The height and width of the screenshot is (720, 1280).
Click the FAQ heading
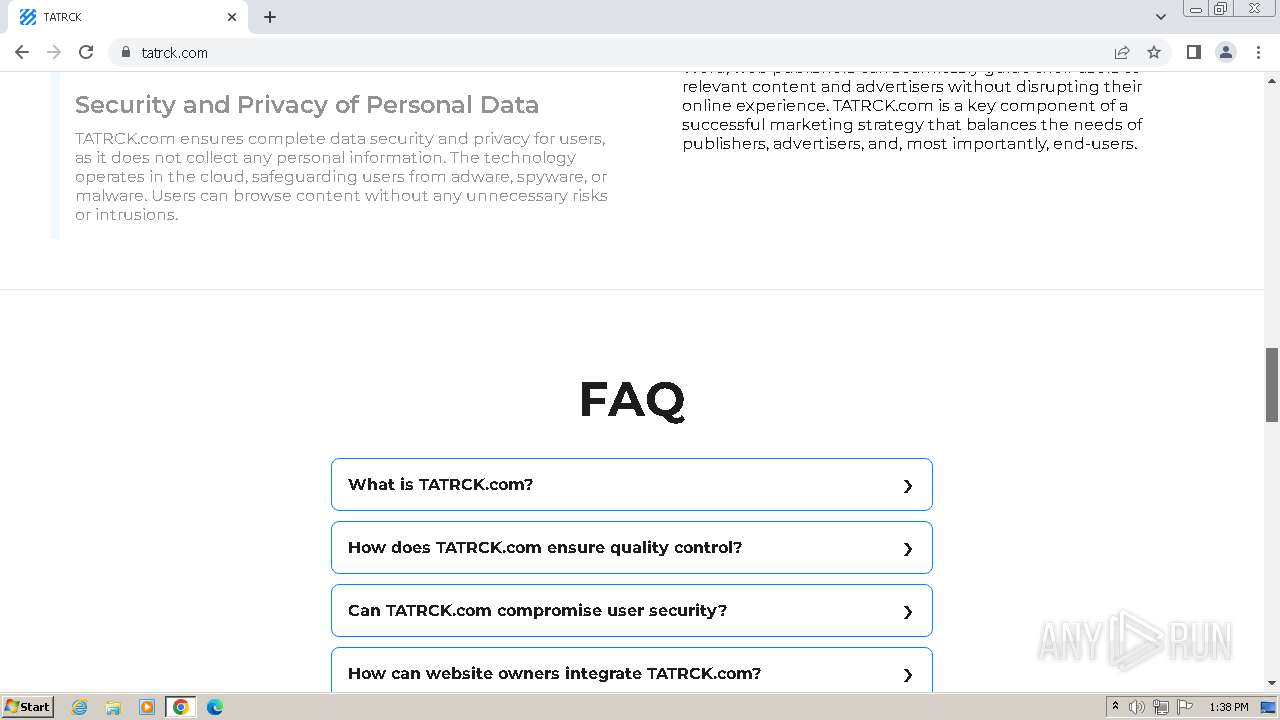(x=632, y=399)
